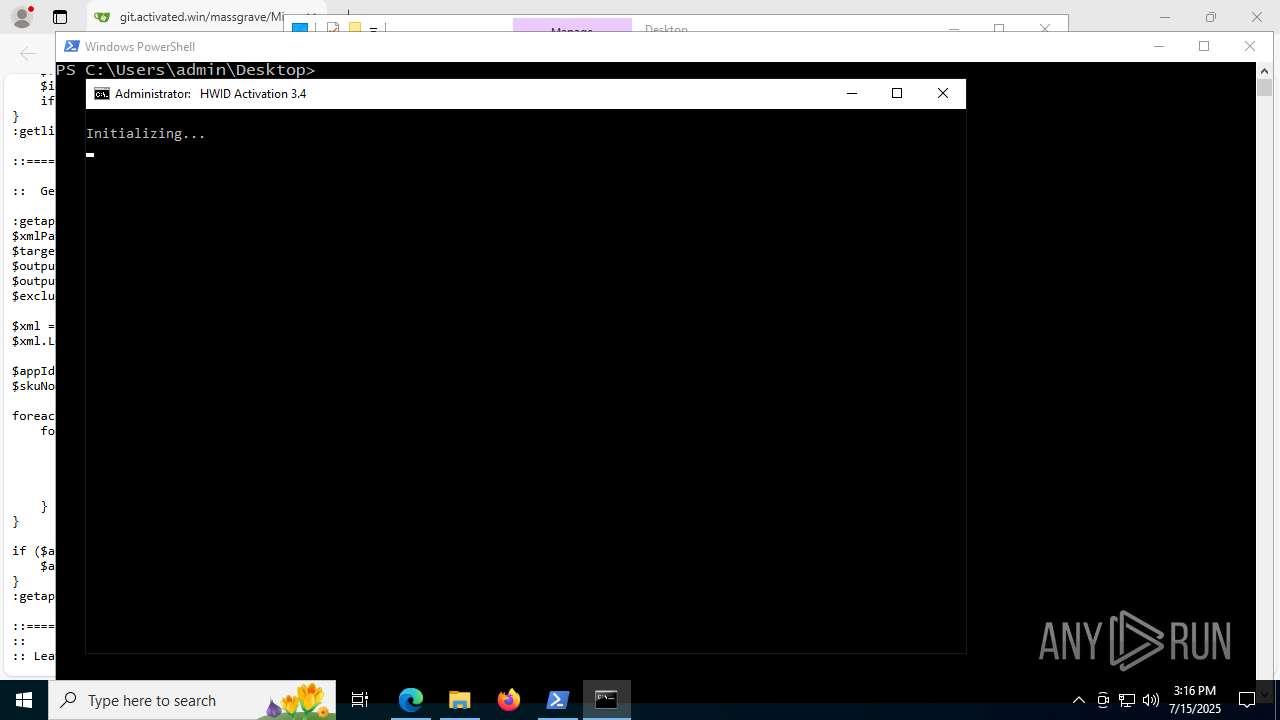Open the volume control tray icon
This screenshot has height=720, width=1280.
[1151, 700]
